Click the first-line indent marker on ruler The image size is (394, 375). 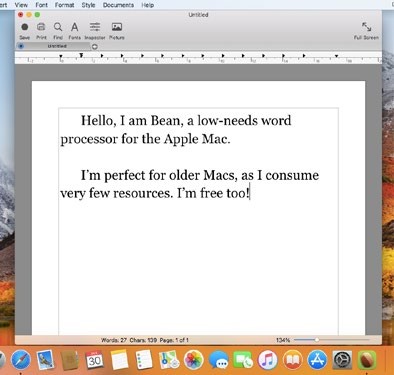pyautogui.click(x=81, y=55)
